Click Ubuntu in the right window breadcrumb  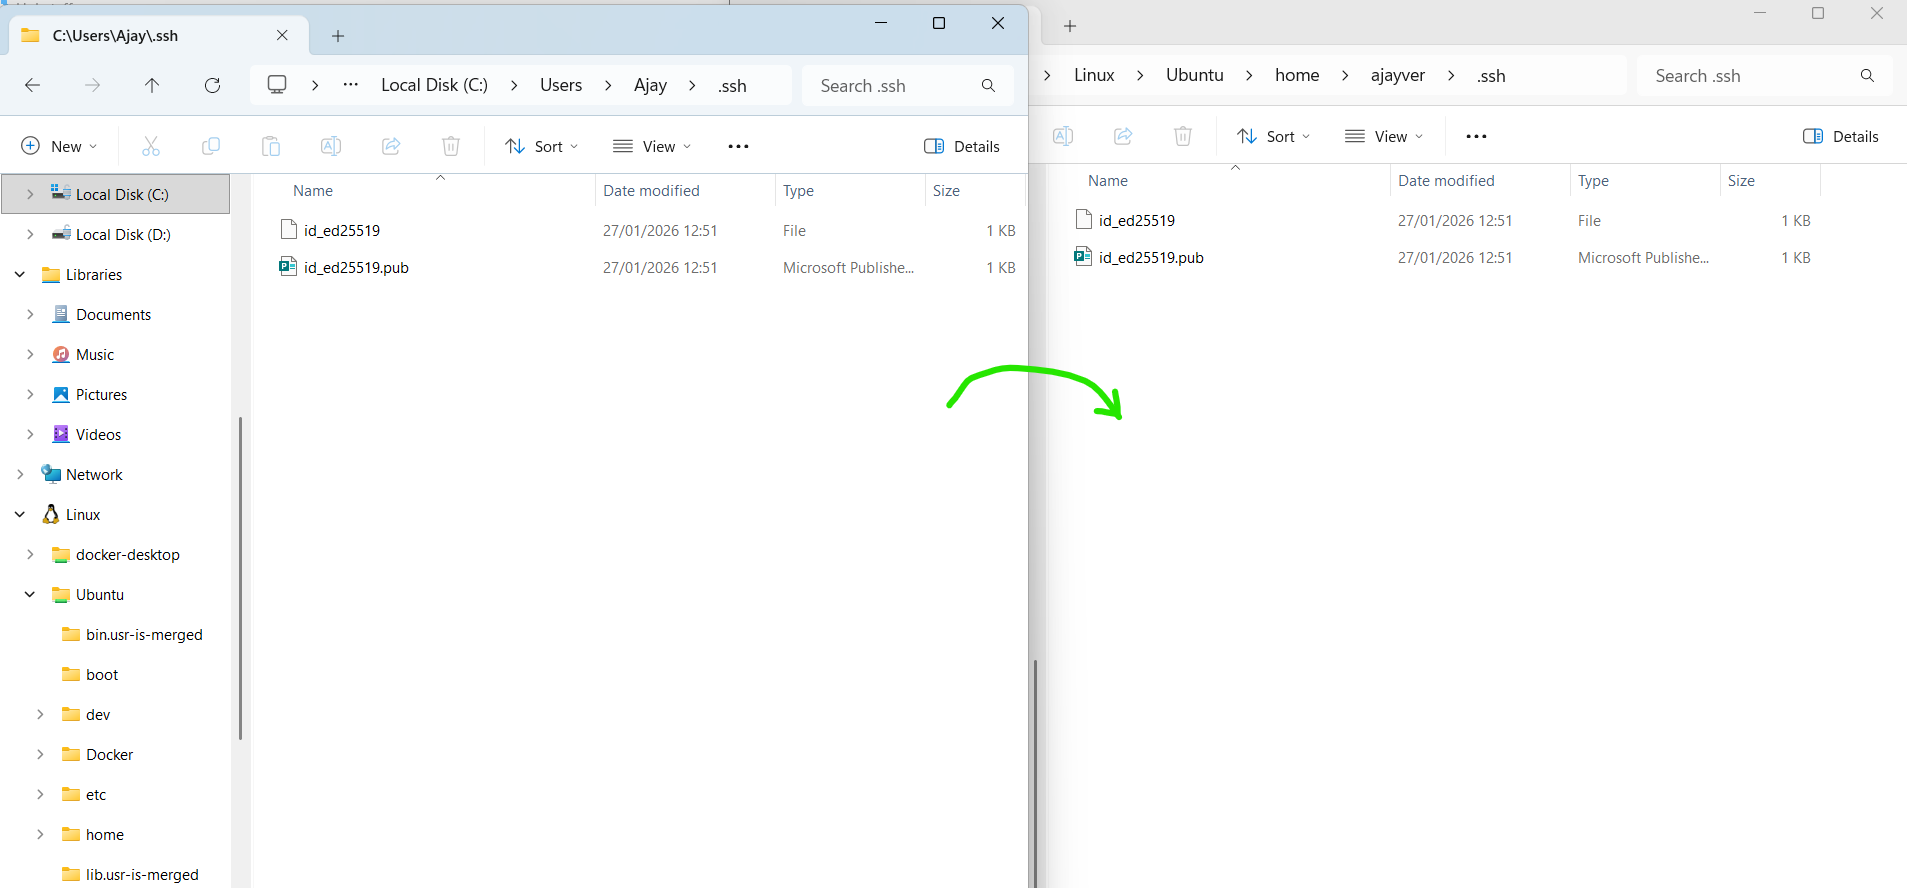[x=1195, y=75]
